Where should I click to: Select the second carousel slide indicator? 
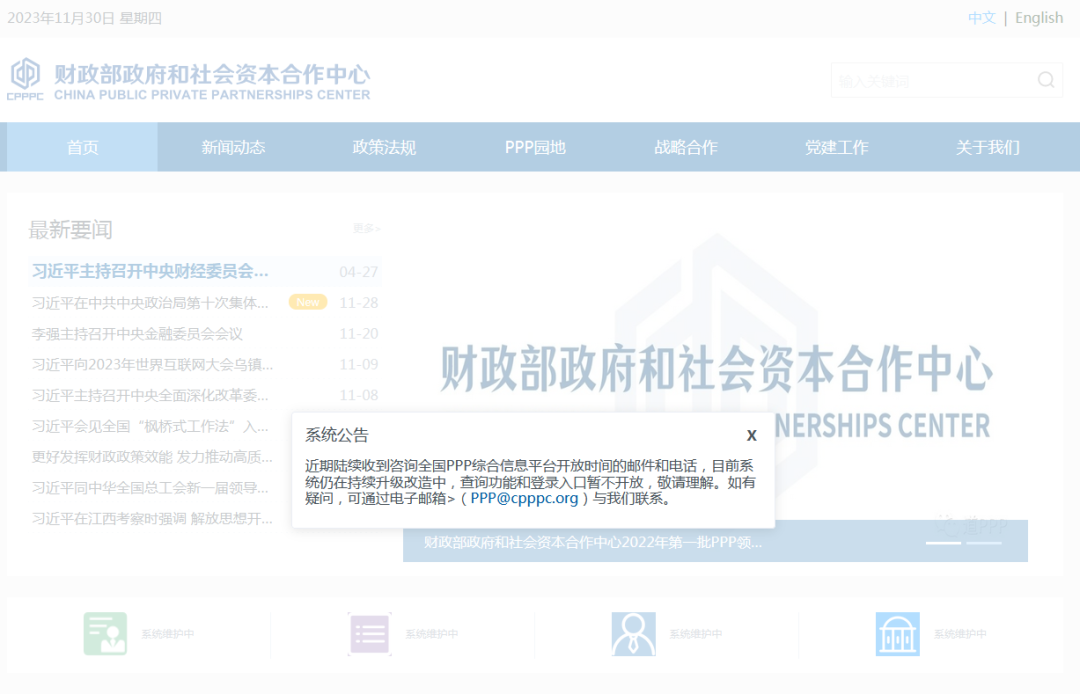click(x=984, y=543)
